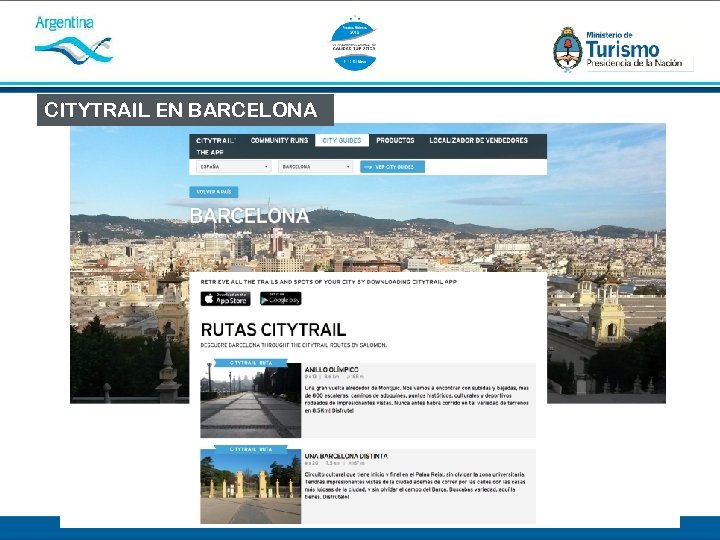The height and width of the screenshot is (540, 720).
Task: Click the Una Barcelona Distinta description text
Action: pyautogui.click(x=415, y=486)
